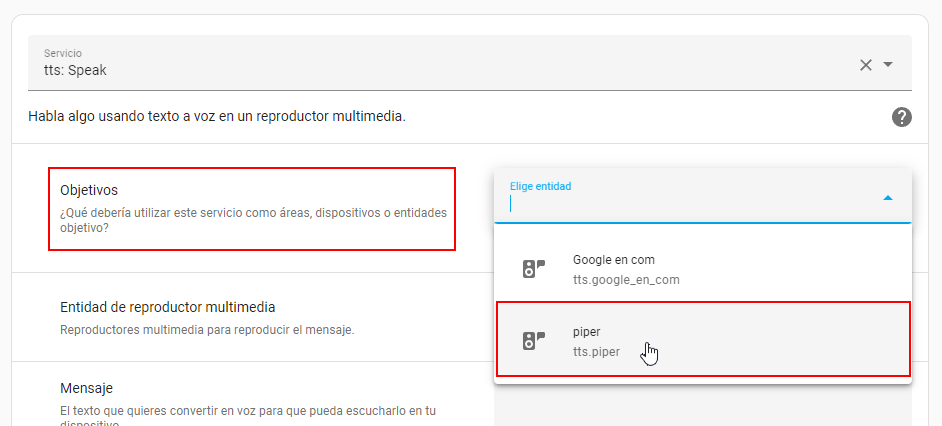Click the Habla algo usando texto description
Image resolution: width=942 pixels, height=426 pixels.
pyautogui.click(x=217, y=117)
